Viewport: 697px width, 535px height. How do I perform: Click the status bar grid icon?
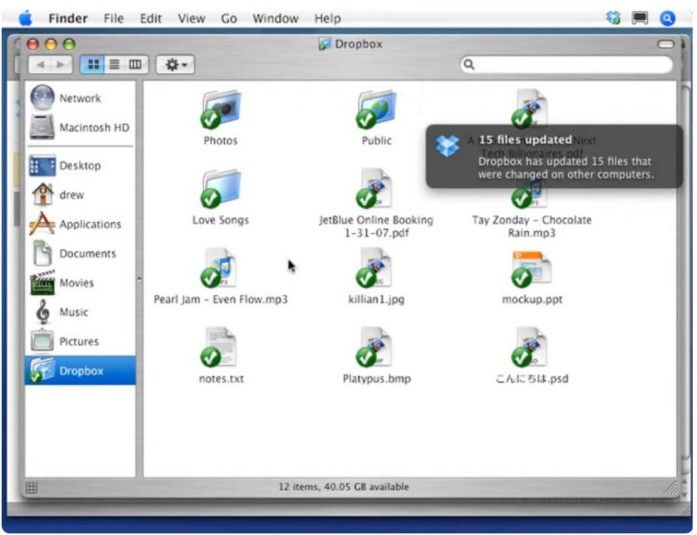coord(32,488)
